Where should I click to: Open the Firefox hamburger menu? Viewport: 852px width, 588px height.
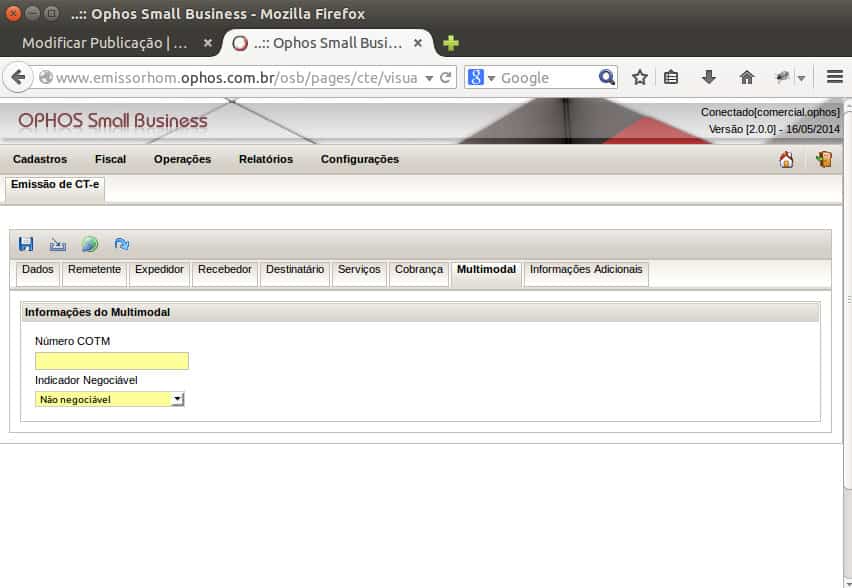pyautogui.click(x=835, y=77)
